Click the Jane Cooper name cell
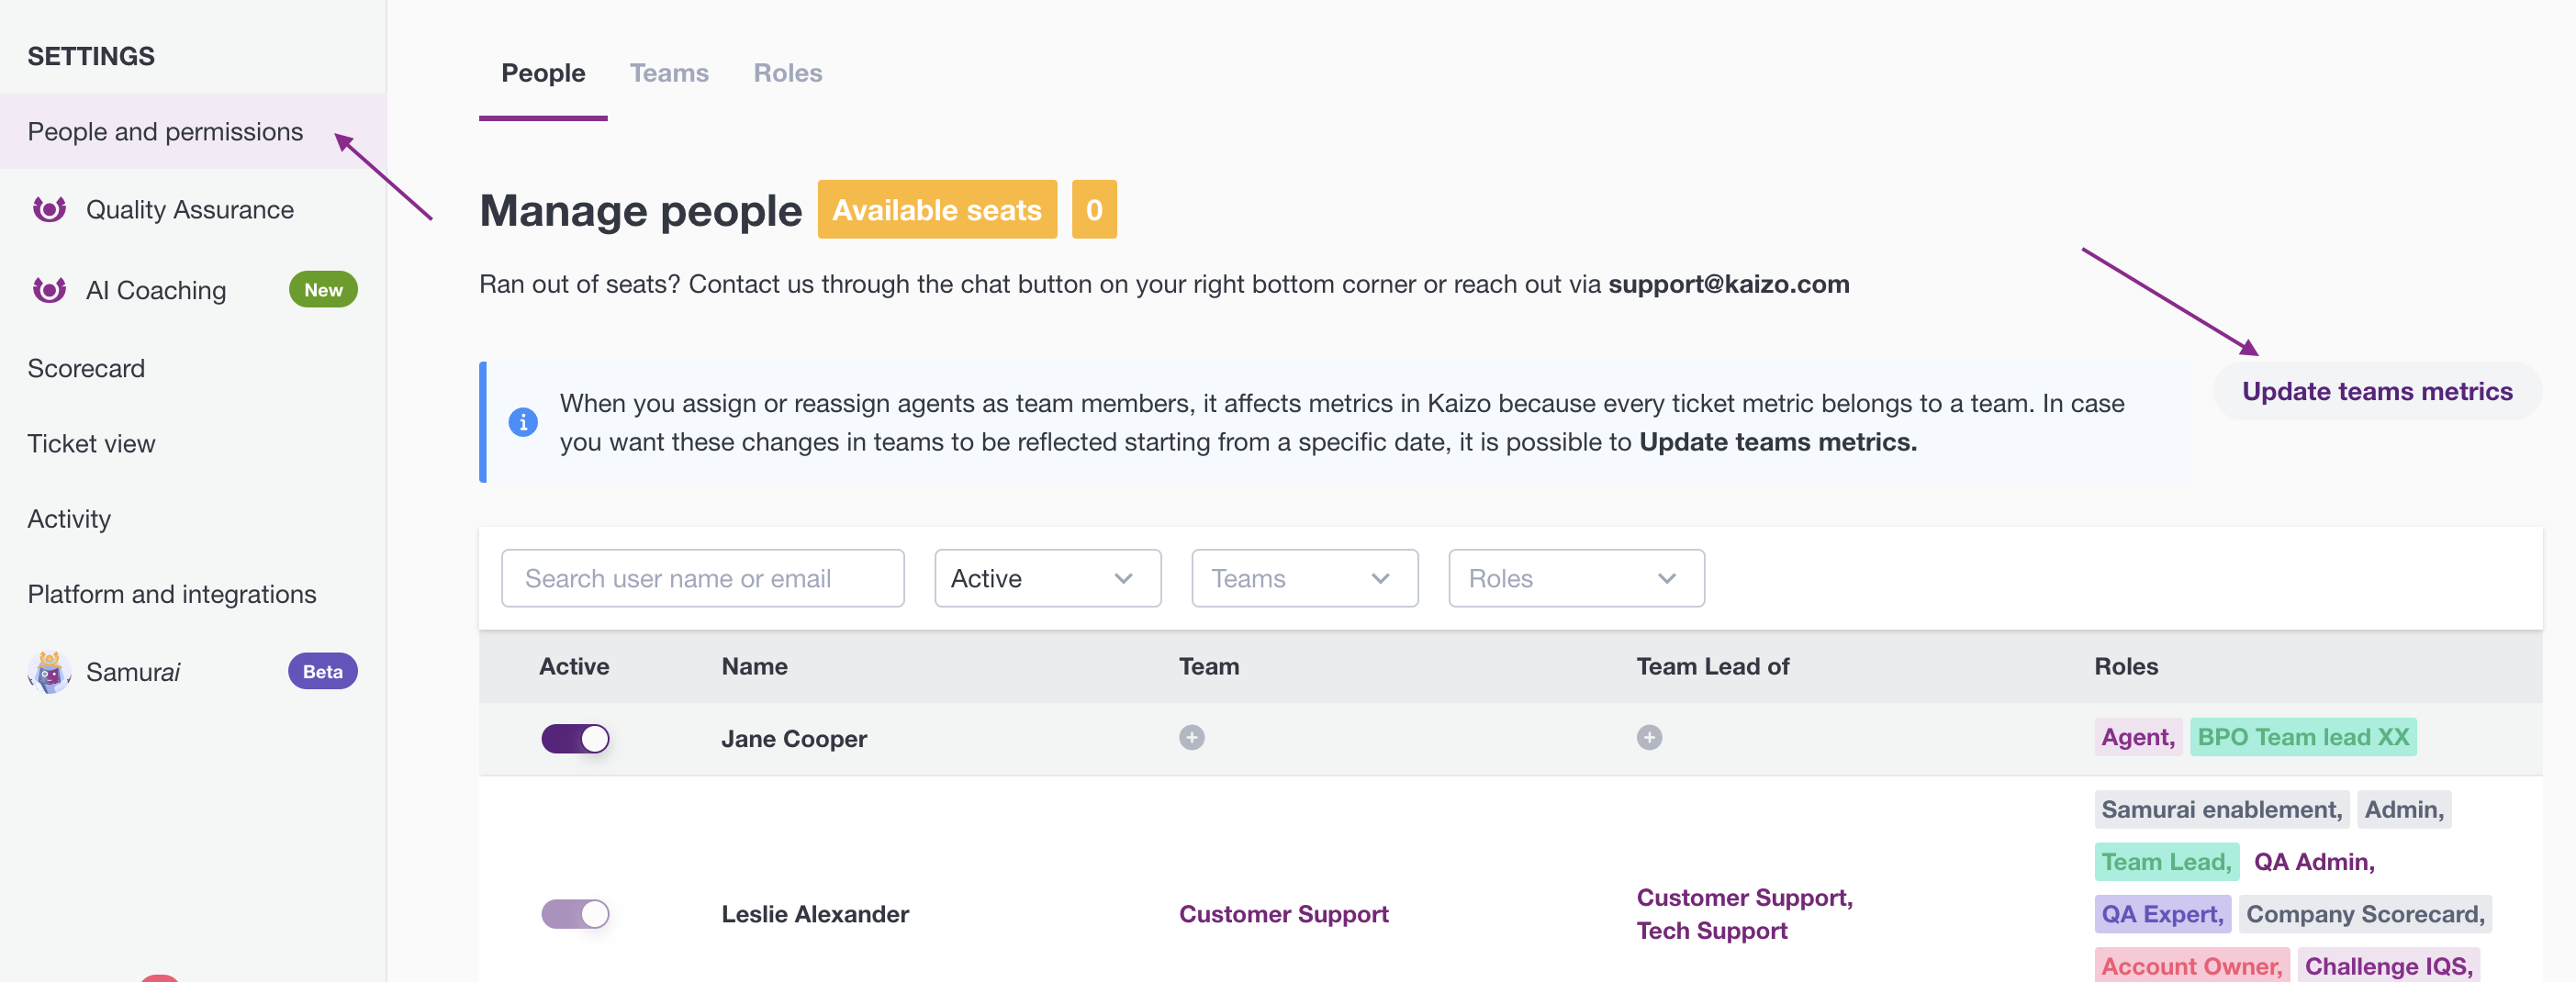Image resolution: width=2576 pixels, height=982 pixels. click(794, 739)
